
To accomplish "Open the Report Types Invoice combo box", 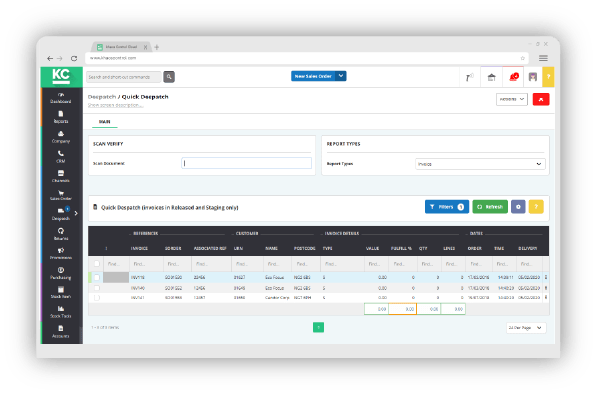I will pyautogui.click(x=480, y=164).
